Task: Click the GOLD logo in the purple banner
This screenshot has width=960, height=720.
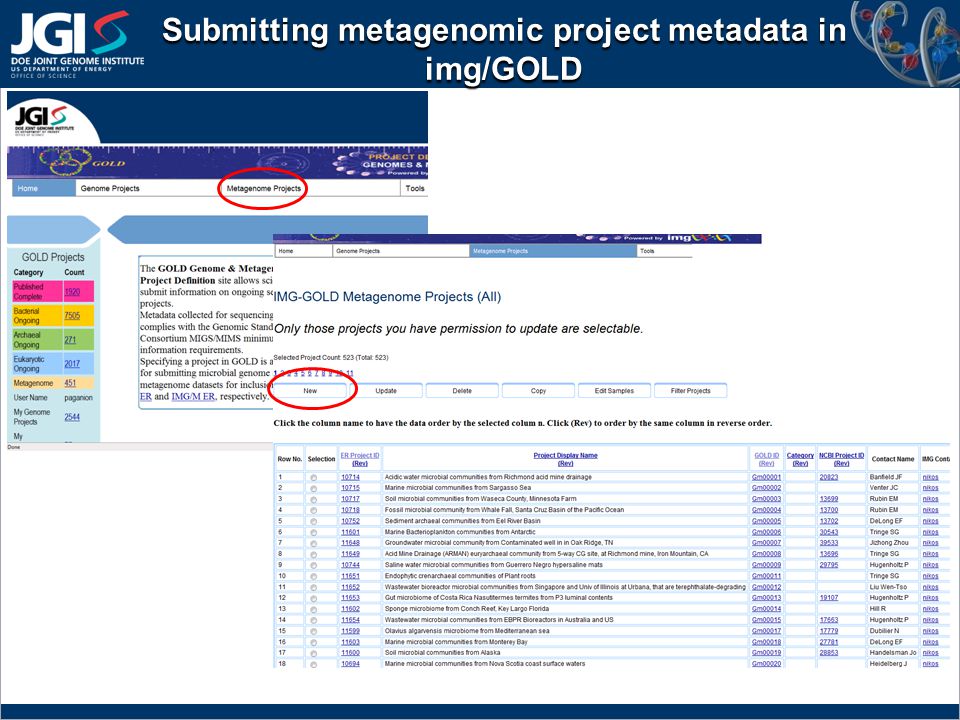Action: pos(82,162)
